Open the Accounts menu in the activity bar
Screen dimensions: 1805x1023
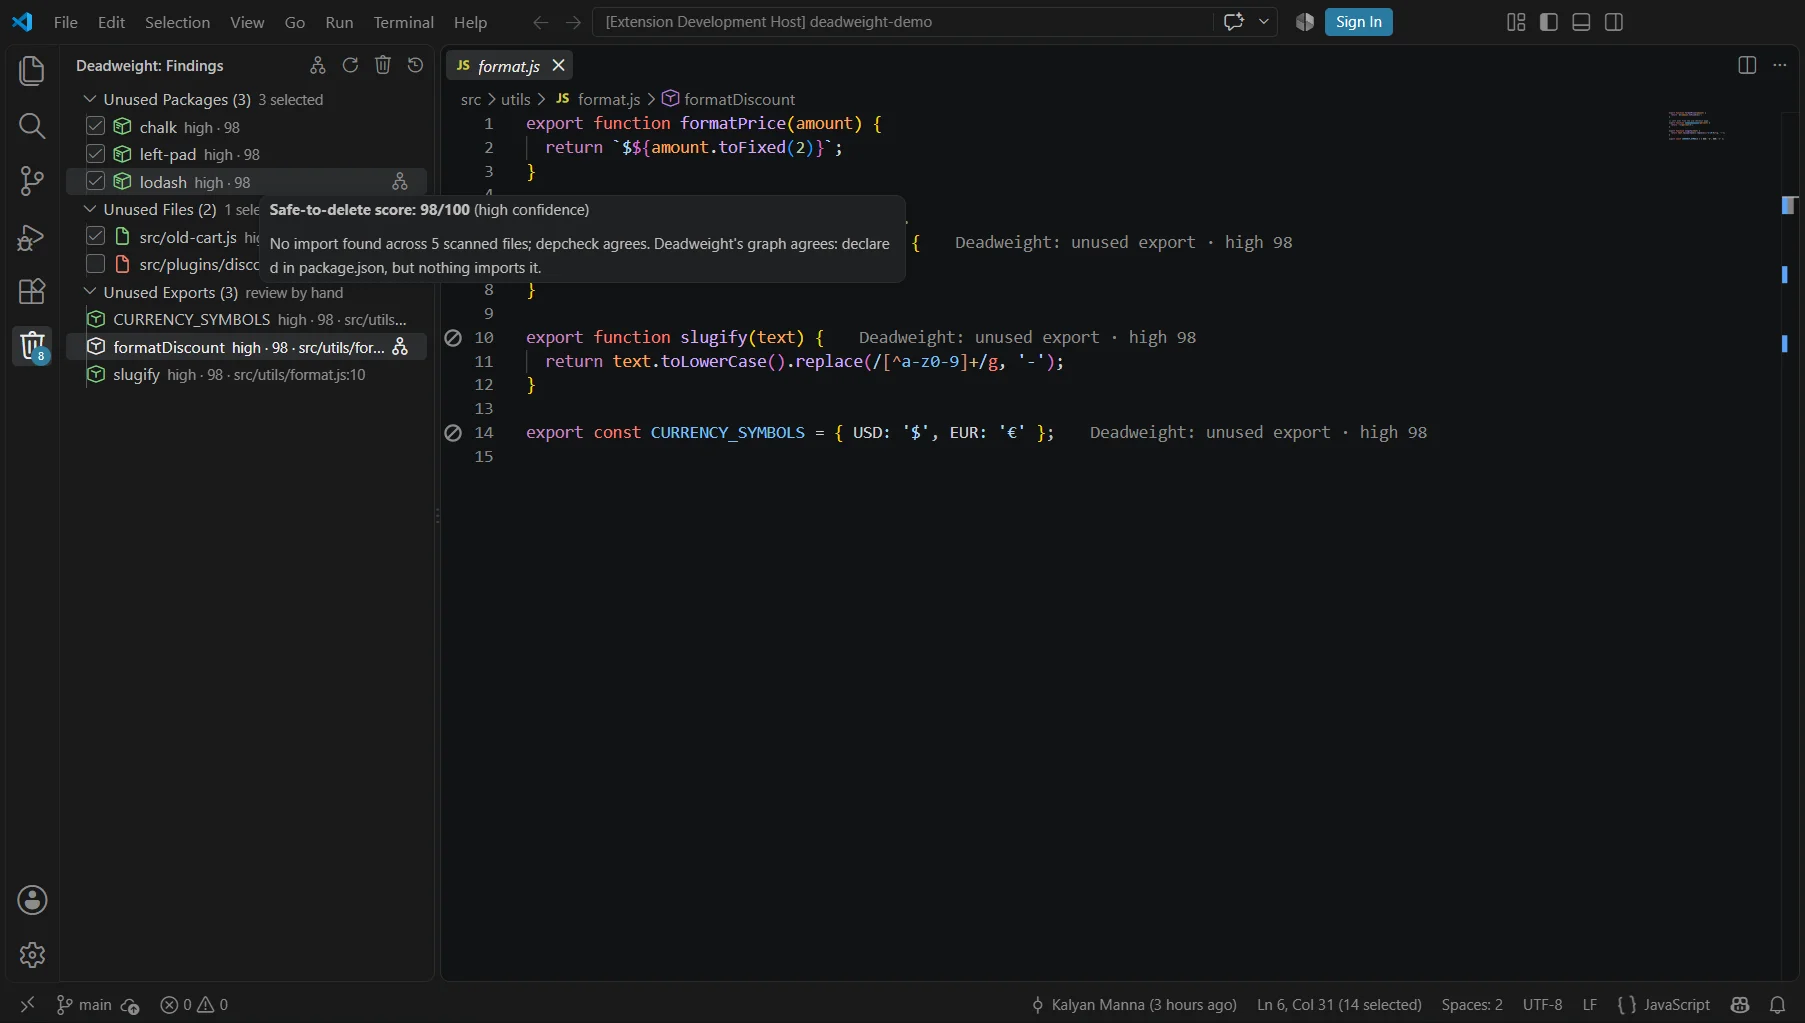click(x=32, y=900)
